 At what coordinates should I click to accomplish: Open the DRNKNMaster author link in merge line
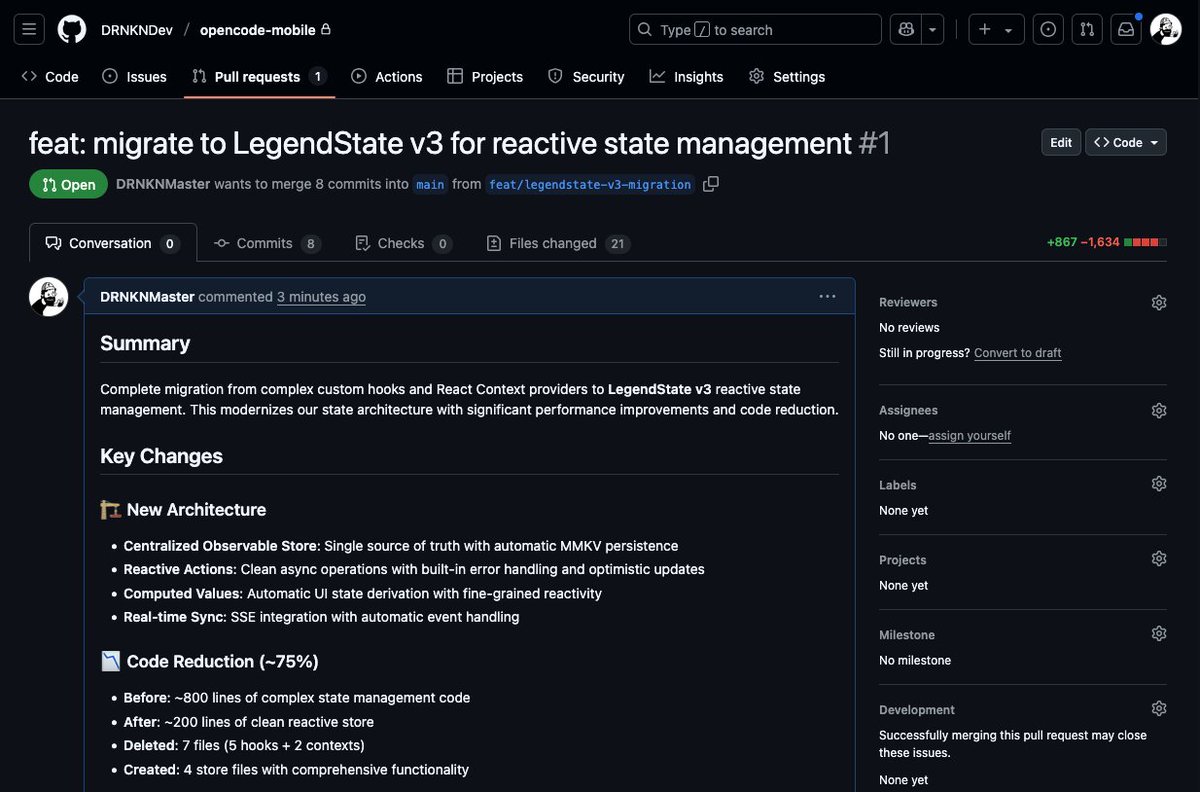tap(163, 184)
